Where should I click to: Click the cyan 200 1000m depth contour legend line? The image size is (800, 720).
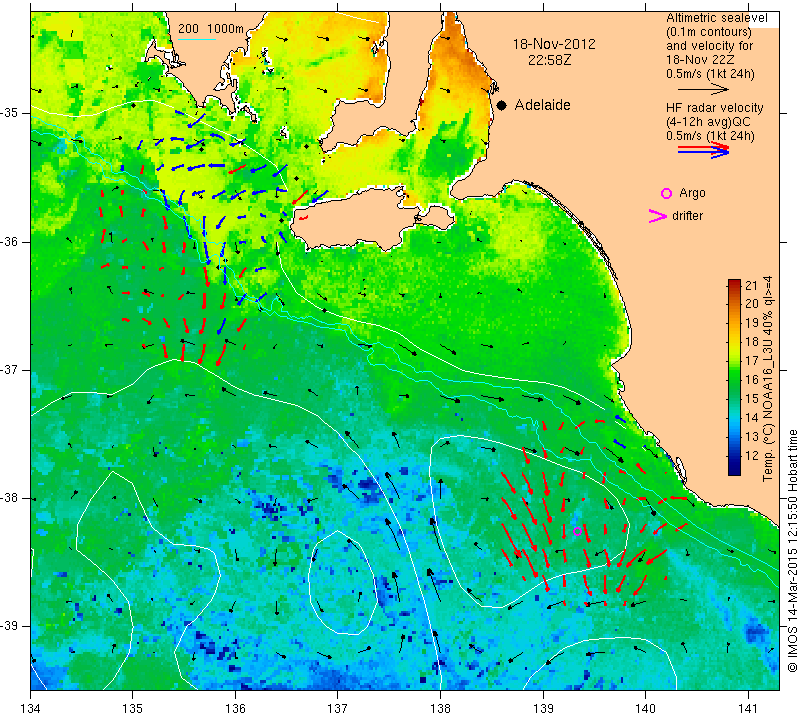coord(197,39)
